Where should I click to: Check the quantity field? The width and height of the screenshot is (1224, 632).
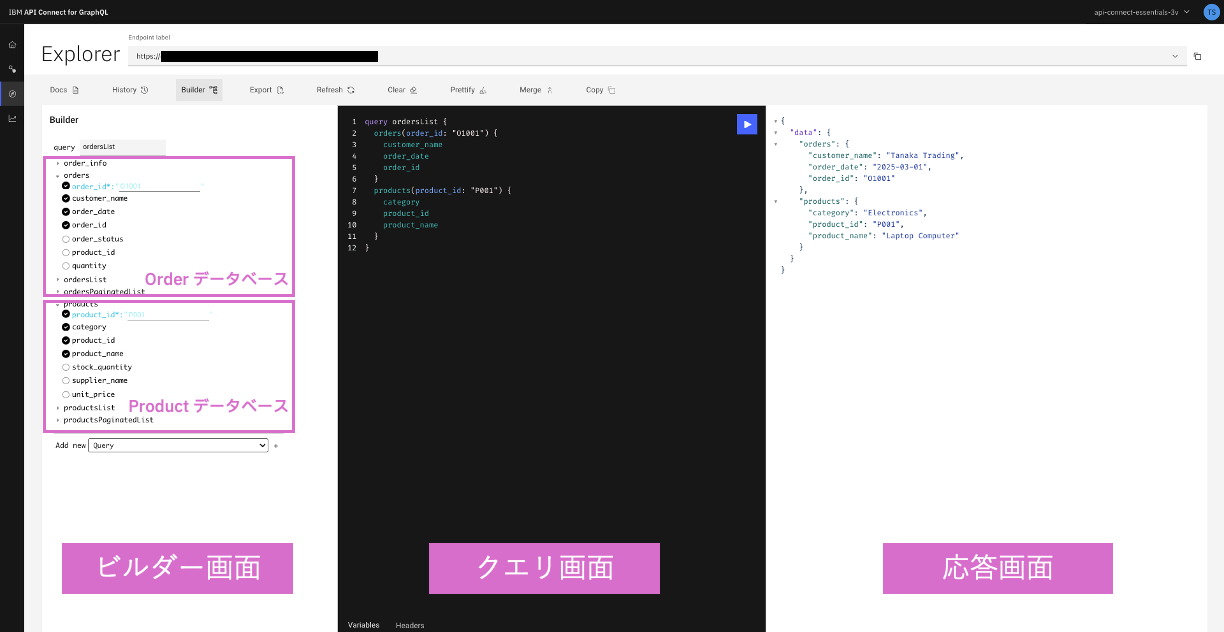(66, 266)
